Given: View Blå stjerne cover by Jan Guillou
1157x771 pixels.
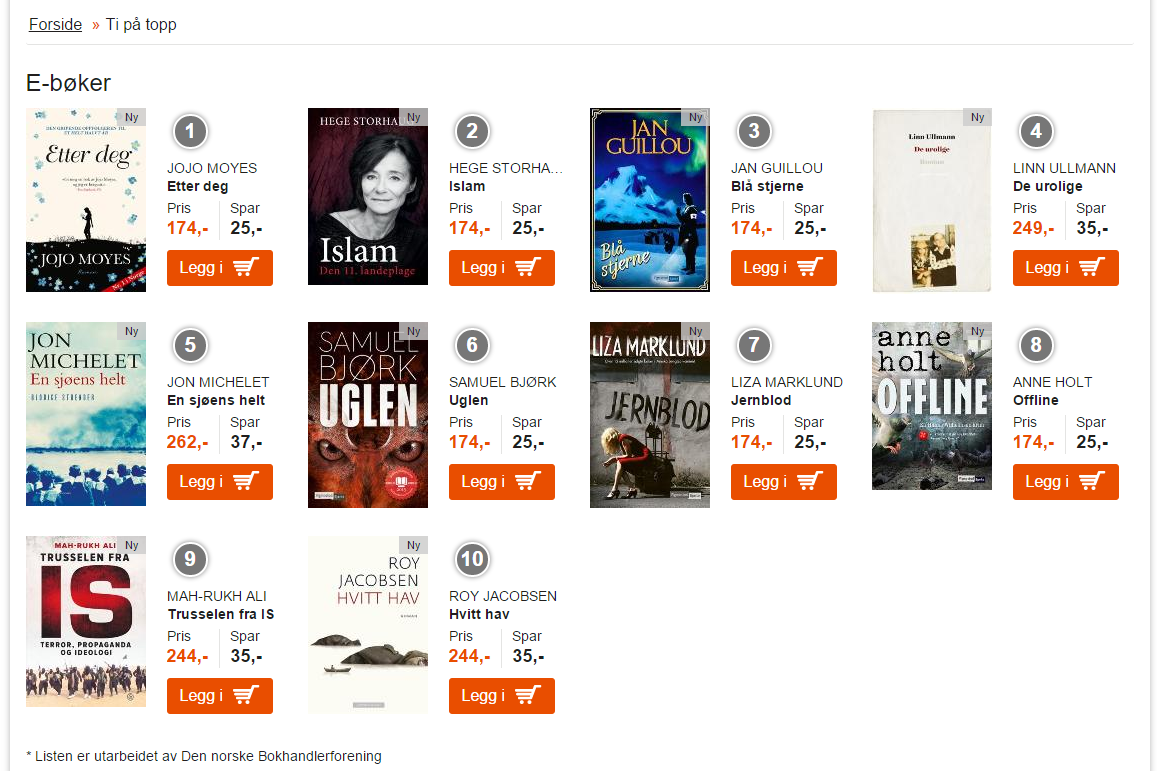Looking at the screenshot, I should coord(649,200).
